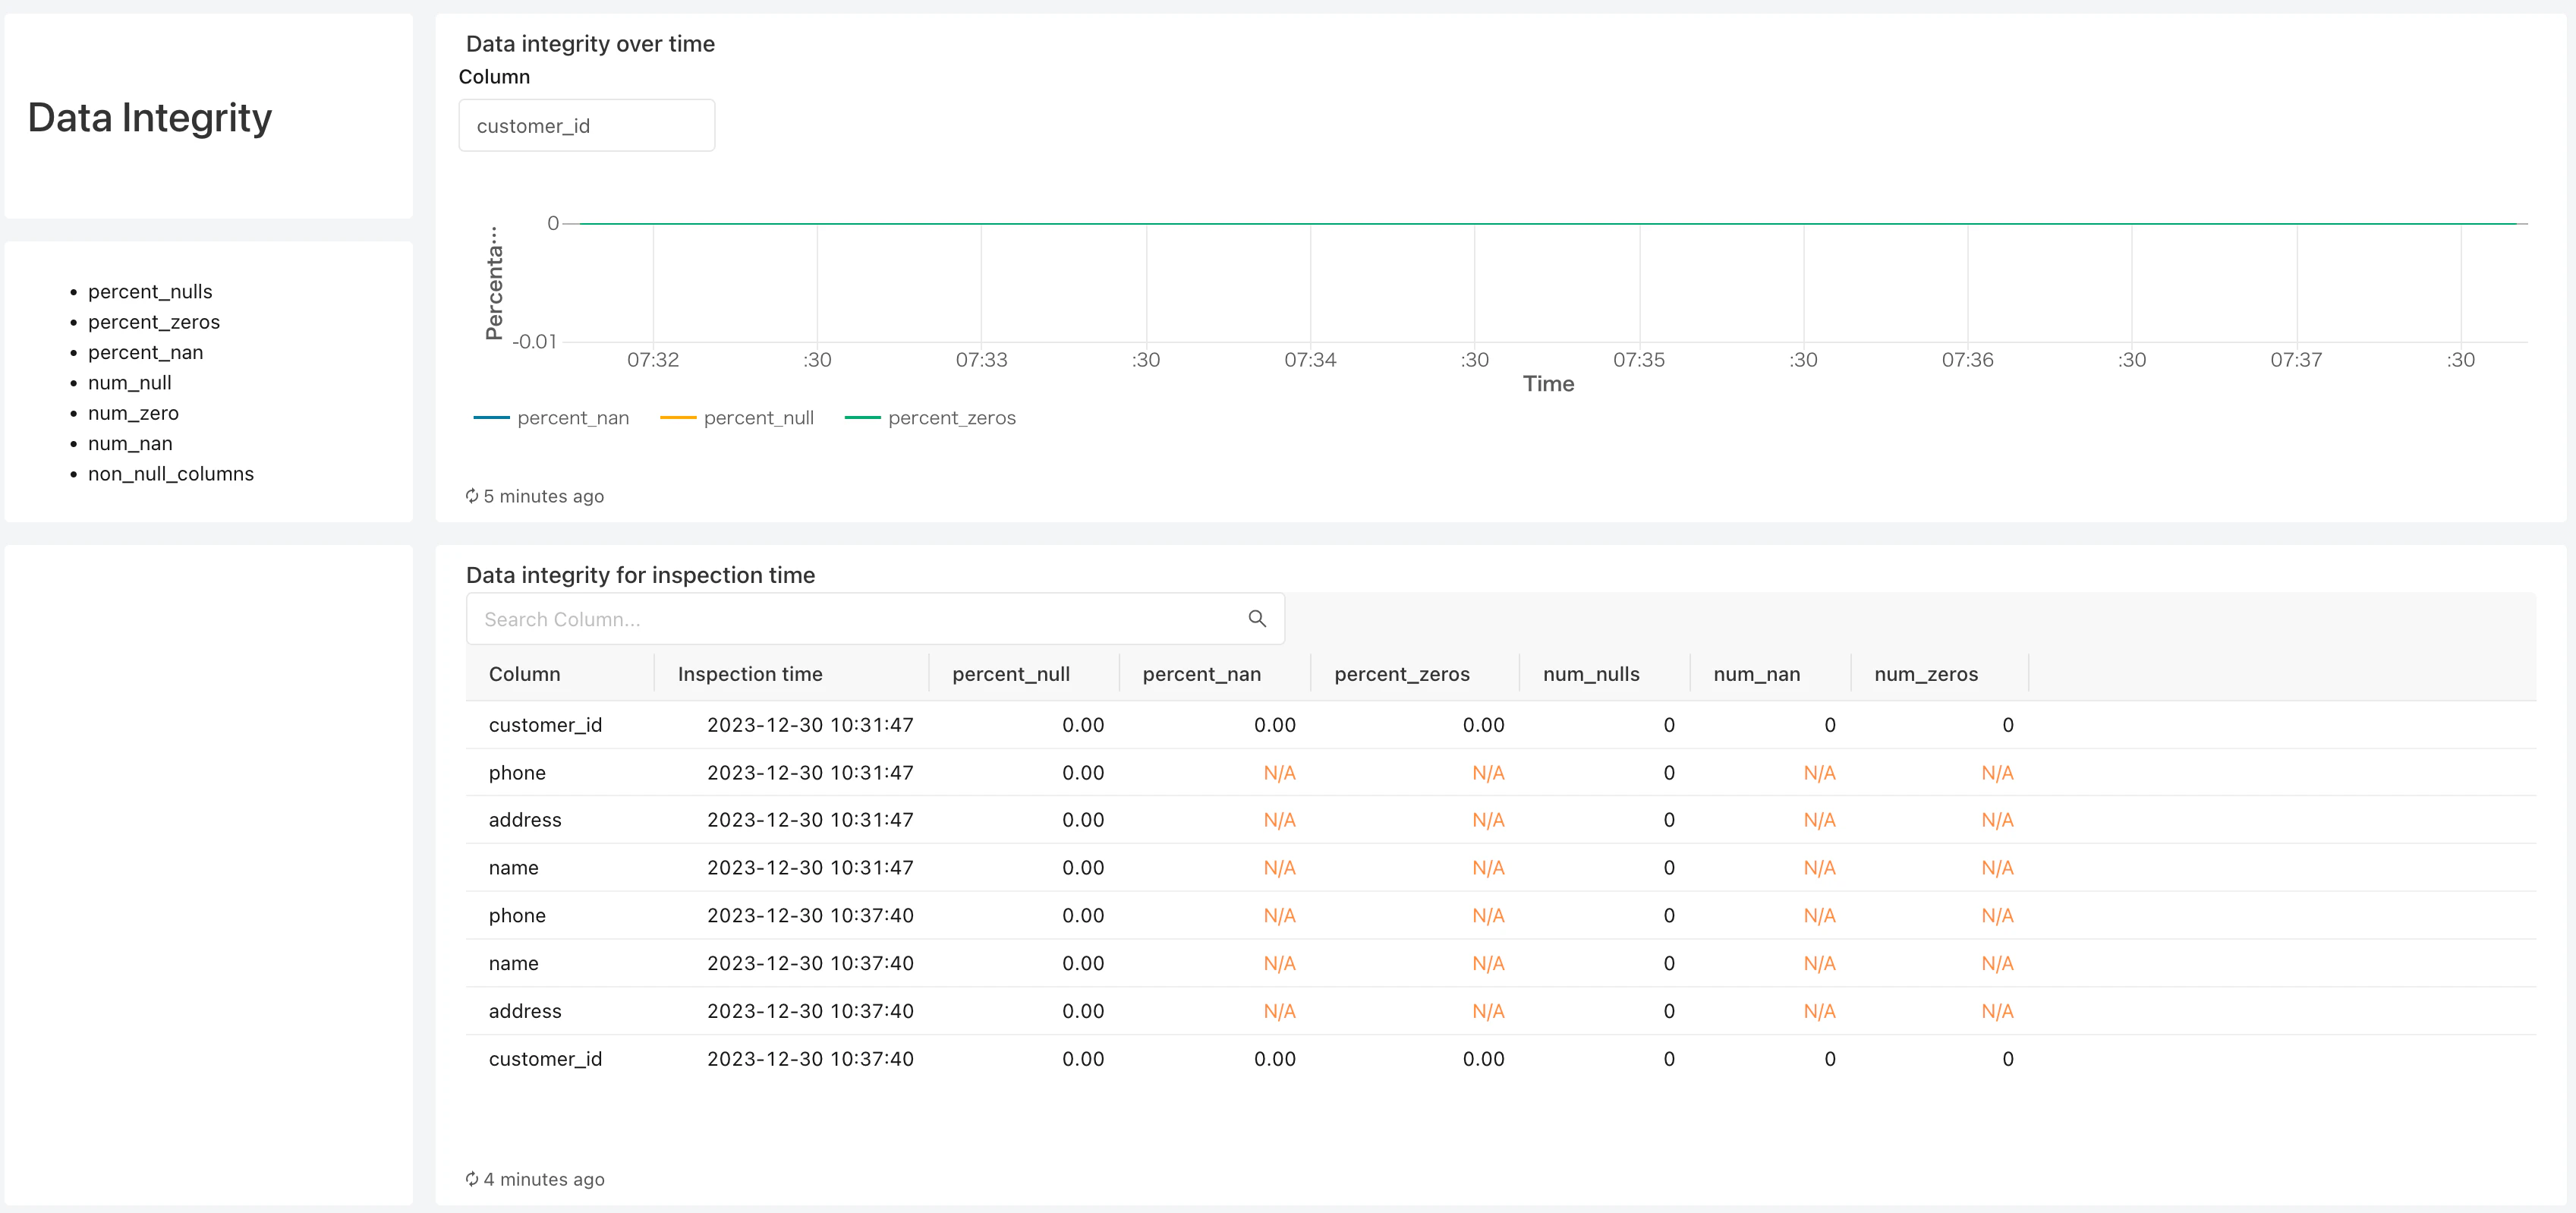Sort by percent_nan column header
The width and height of the screenshot is (2576, 1213).
point(1201,674)
